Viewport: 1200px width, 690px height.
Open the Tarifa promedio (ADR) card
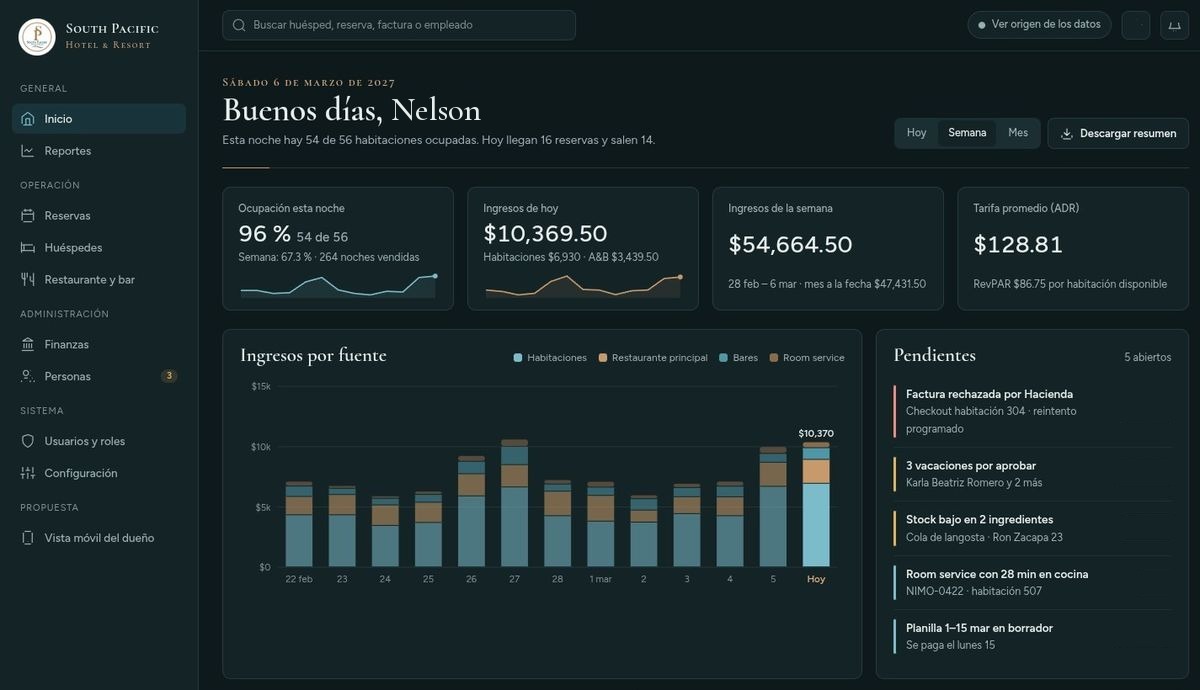click(x=1073, y=249)
